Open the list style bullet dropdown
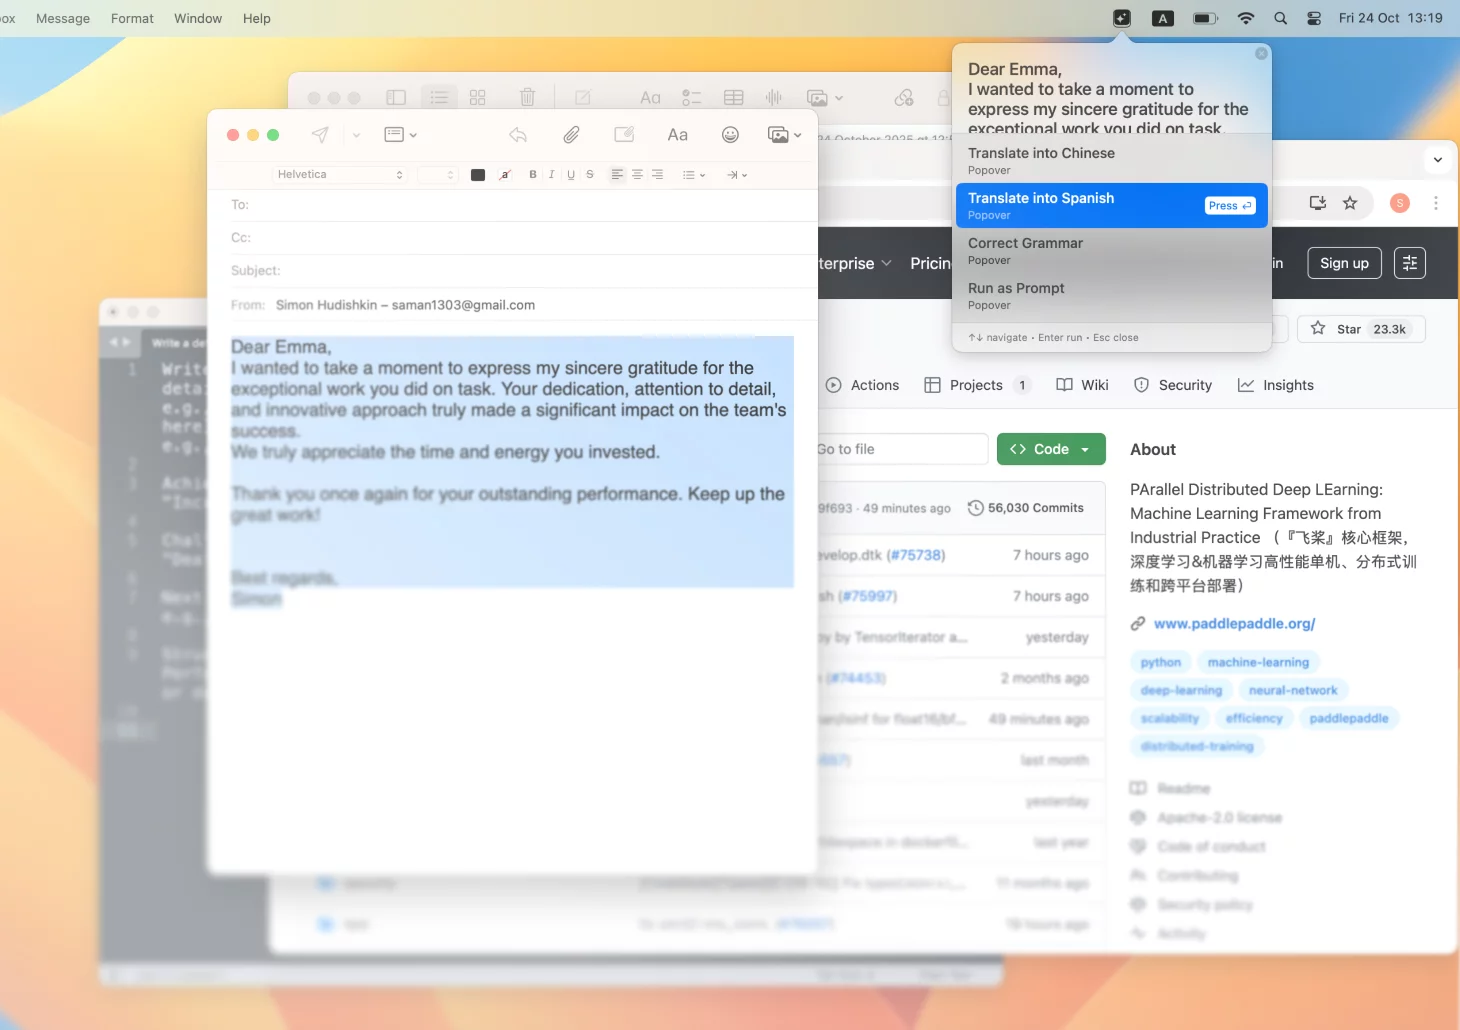1460x1030 pixels. (693, 175)
